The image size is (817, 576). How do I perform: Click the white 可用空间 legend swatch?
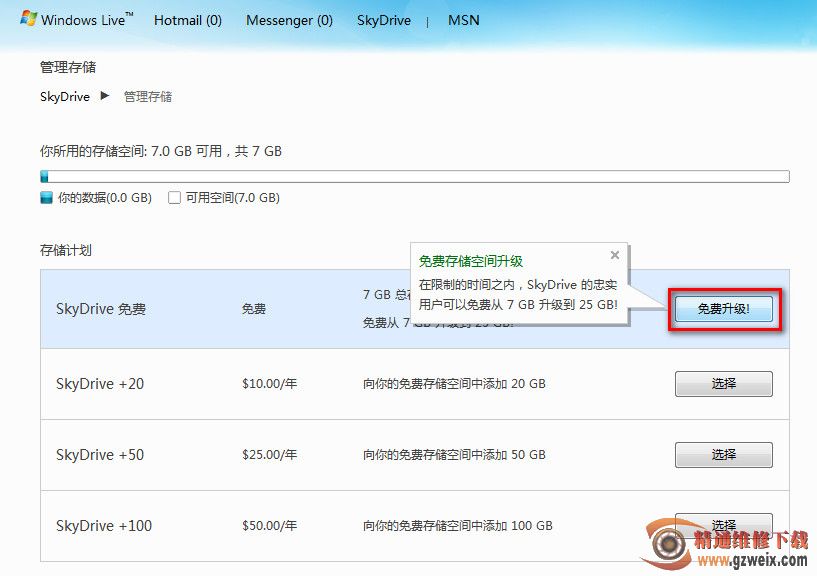[174, 198]
